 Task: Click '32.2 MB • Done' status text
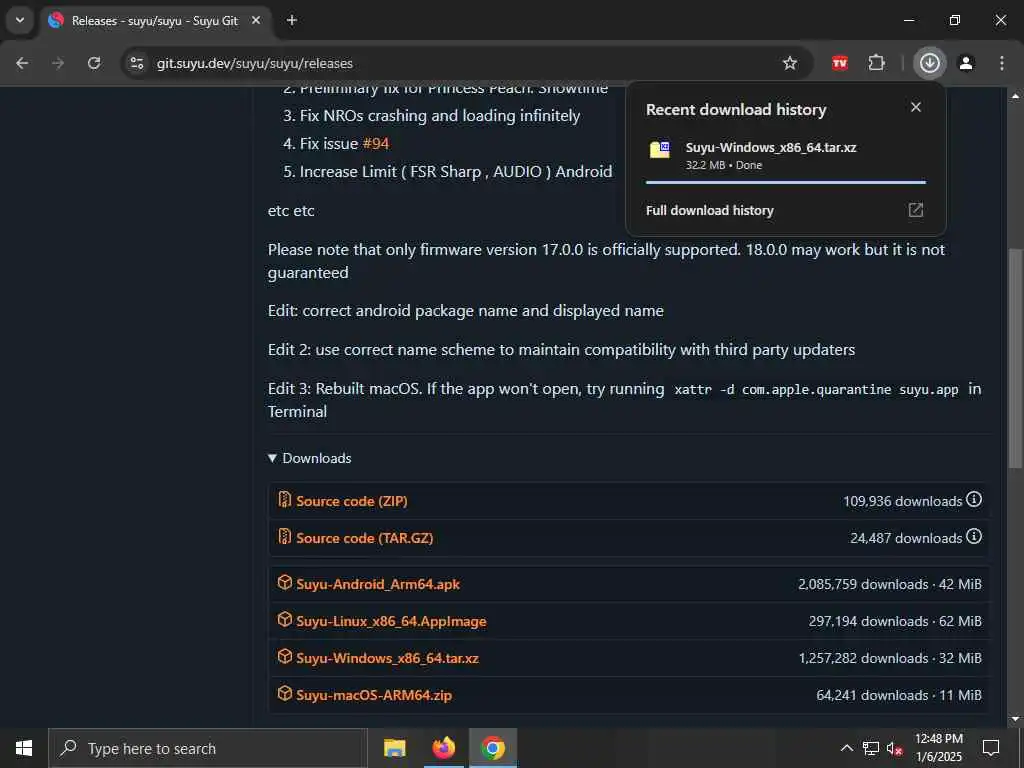pos(724,165)
